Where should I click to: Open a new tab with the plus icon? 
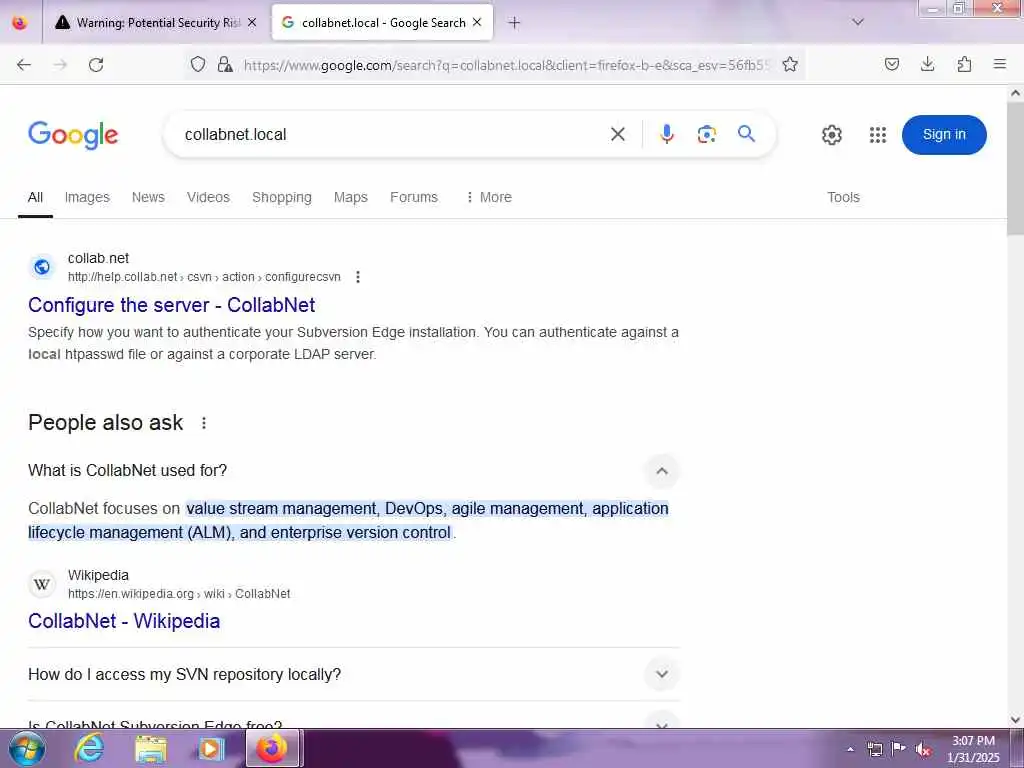[515, 23]
